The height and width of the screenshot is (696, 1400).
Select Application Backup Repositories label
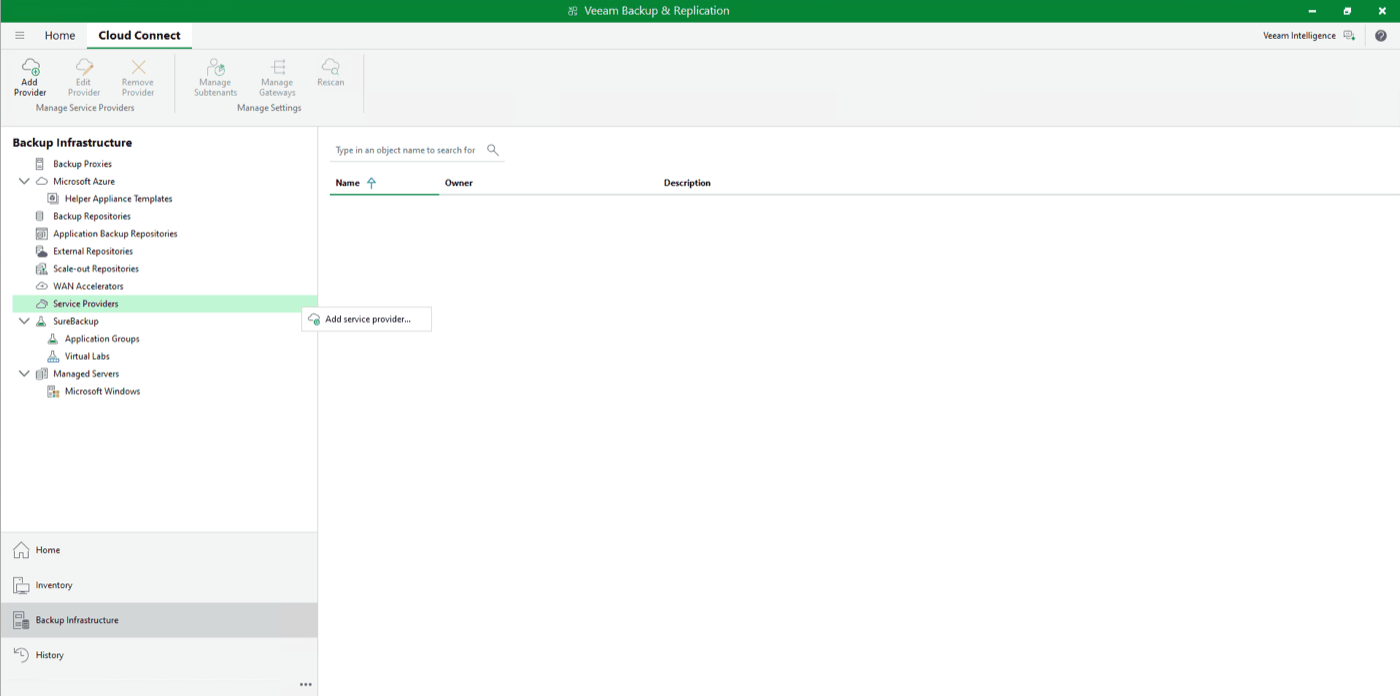tap(115, 234)
